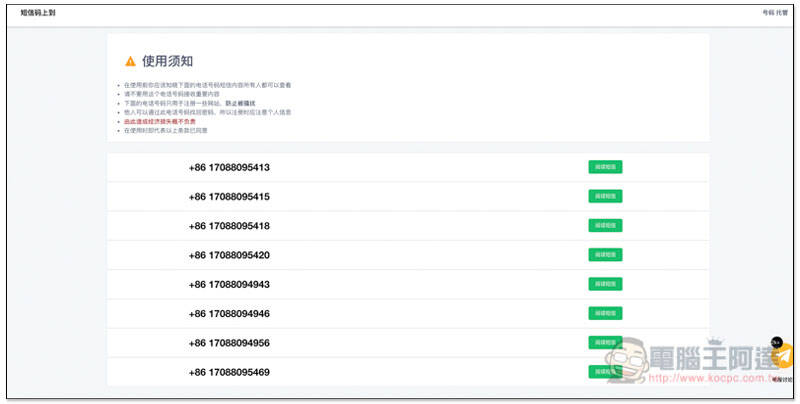Image resolution: width=800 pixels, height=404 pixels.
Task: Select phone number +86 17088094946
Action: (x=229, y=313)
